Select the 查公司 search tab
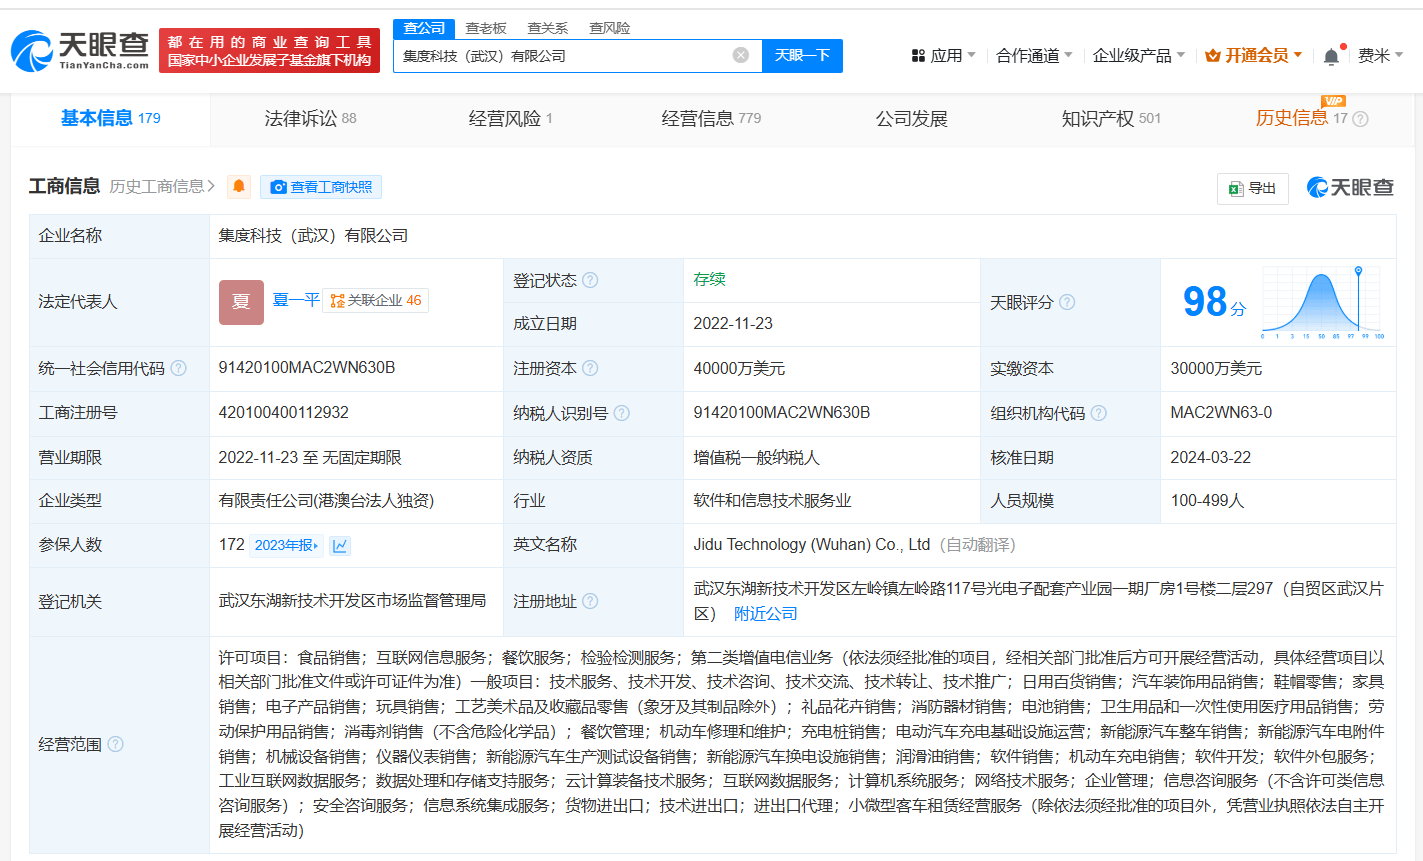Viewport: 1423px width, 861px height. (x=424, y=28)
